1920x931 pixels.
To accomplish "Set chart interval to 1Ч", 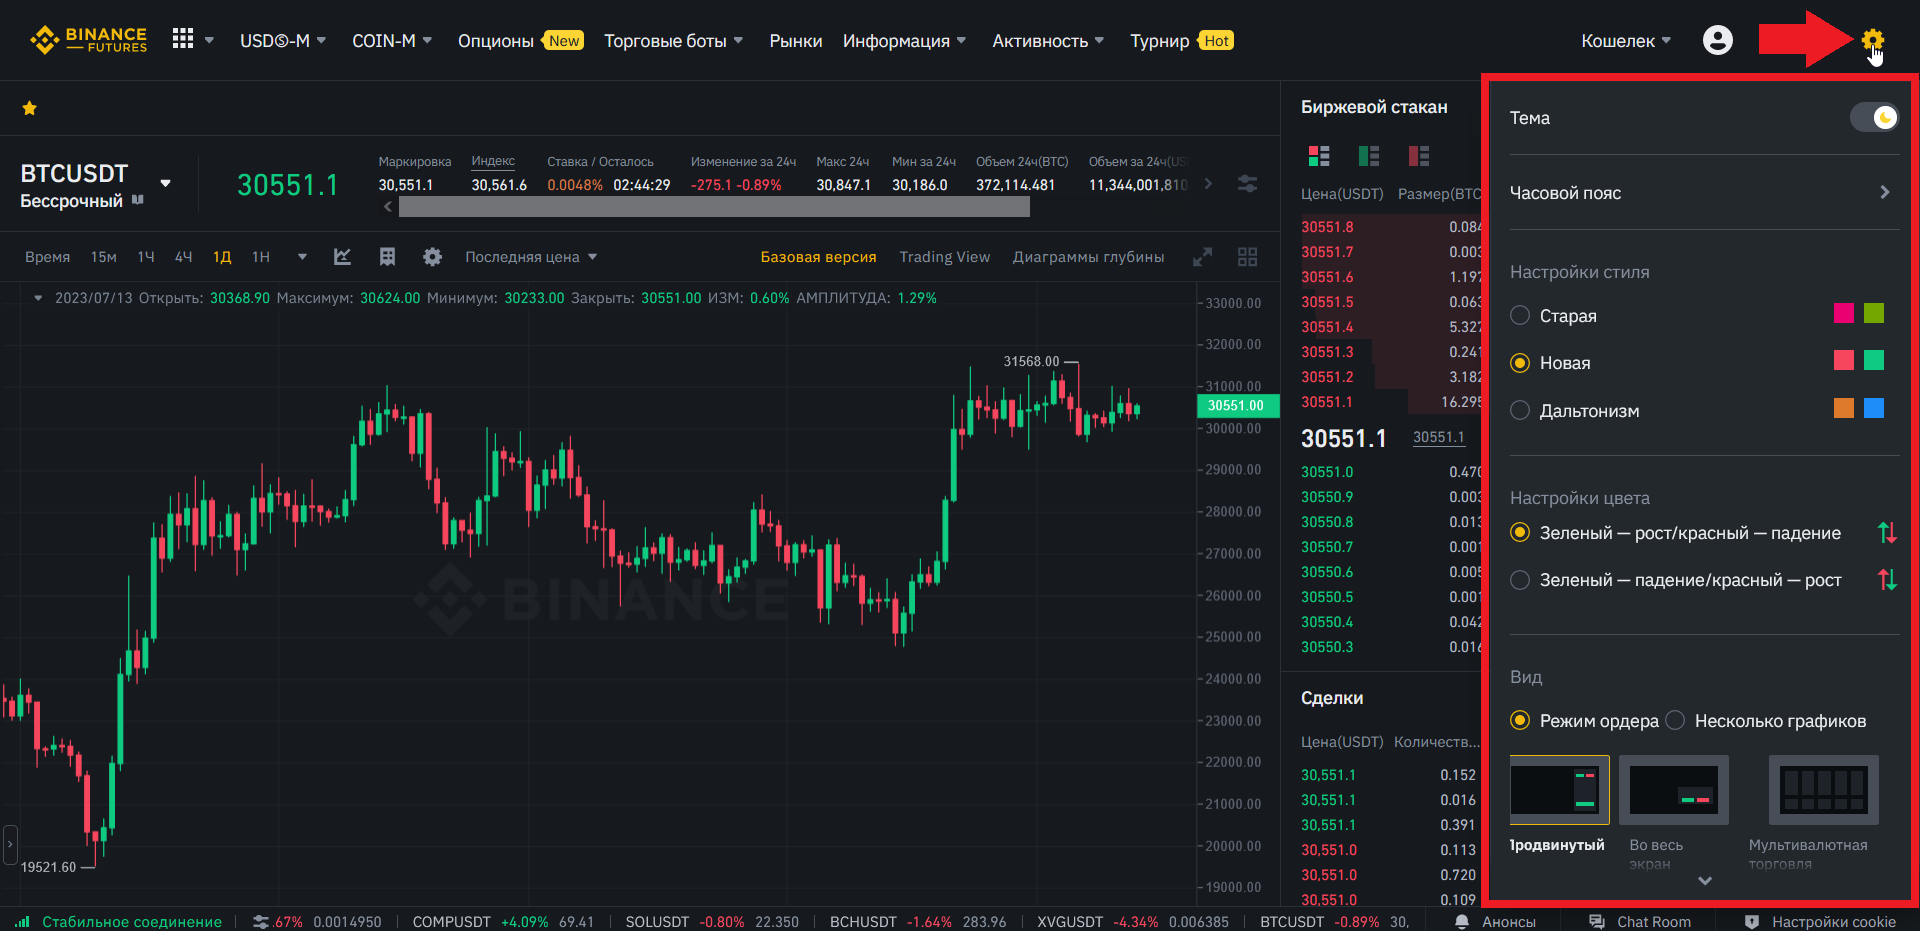I will (146, 257).
